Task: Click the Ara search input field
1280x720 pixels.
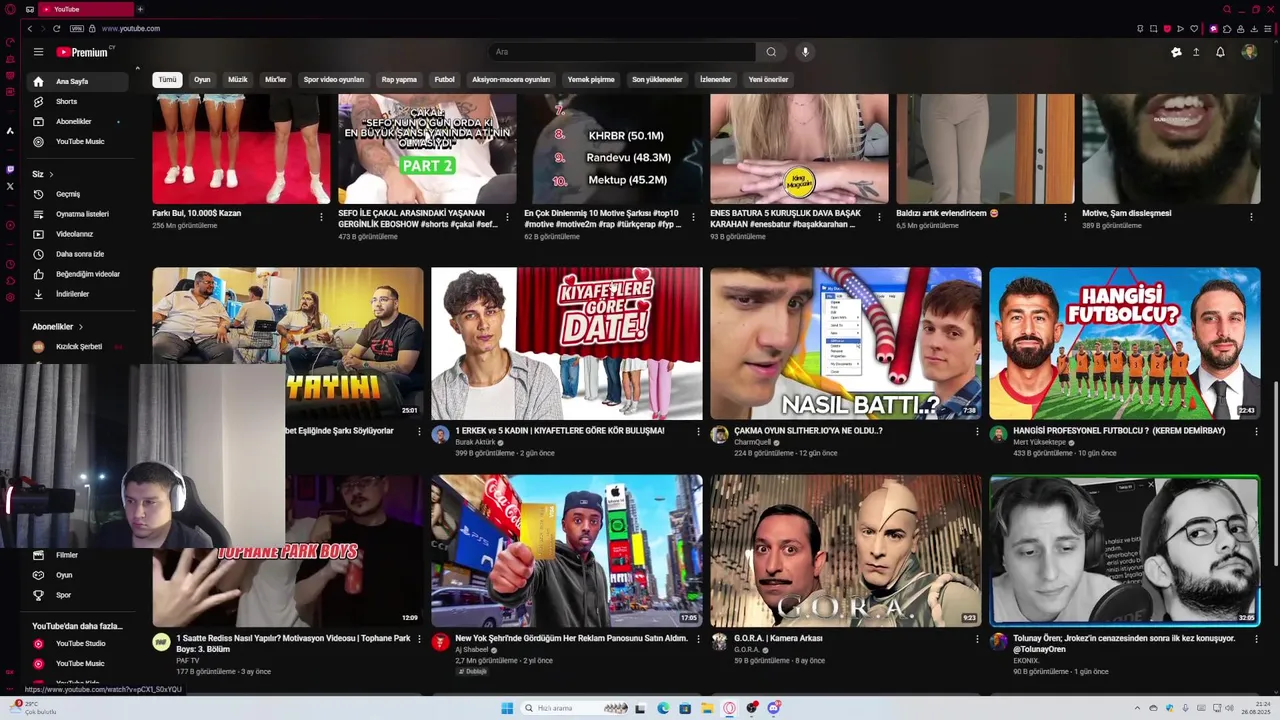Action: [622, 52]
